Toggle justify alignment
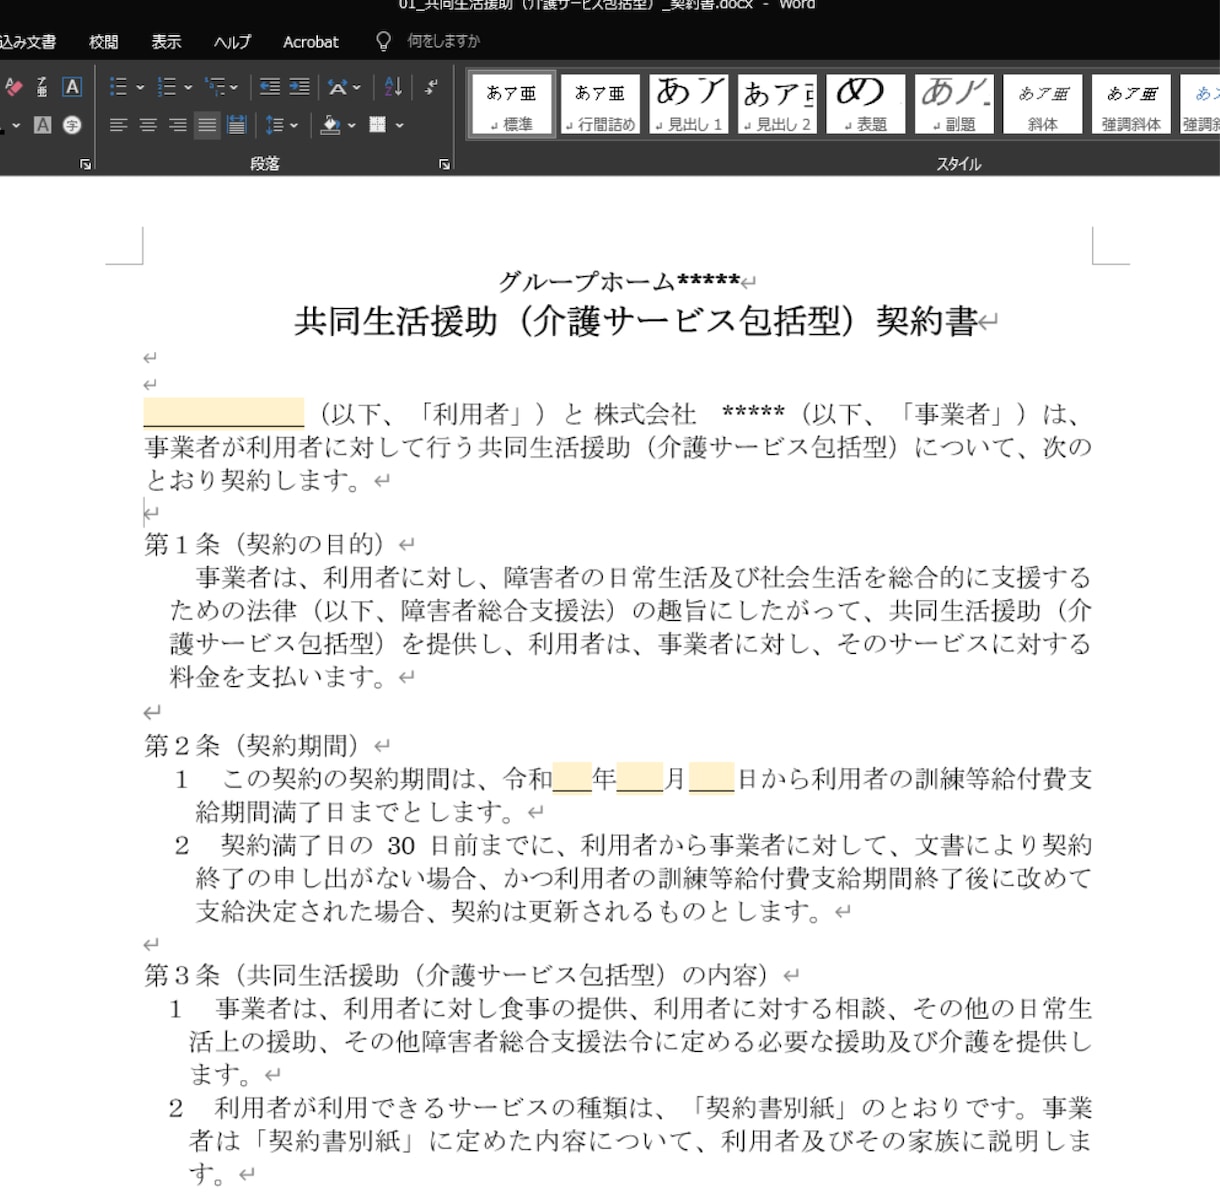The image size is (1220, 1200). tap(207, 125)
